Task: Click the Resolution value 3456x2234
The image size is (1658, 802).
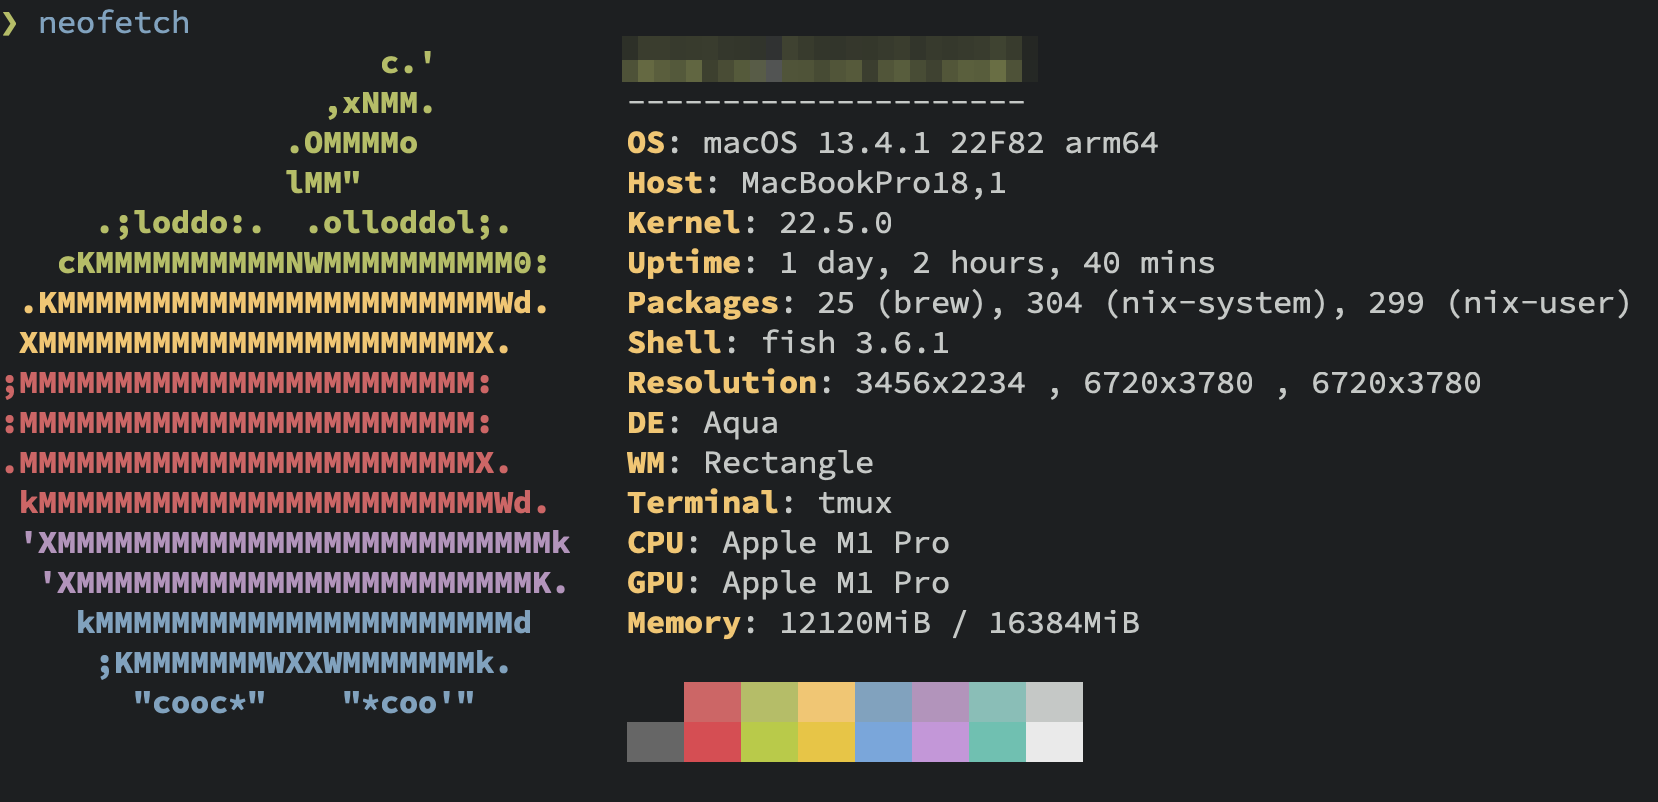Action: [x=940, y=383]
